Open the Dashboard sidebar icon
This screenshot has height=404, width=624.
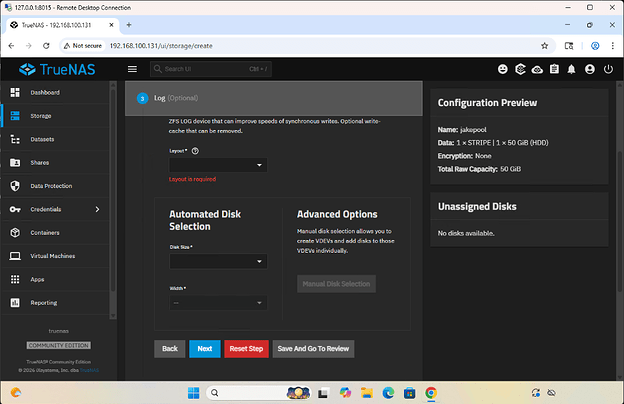click(x=15, y=92)
